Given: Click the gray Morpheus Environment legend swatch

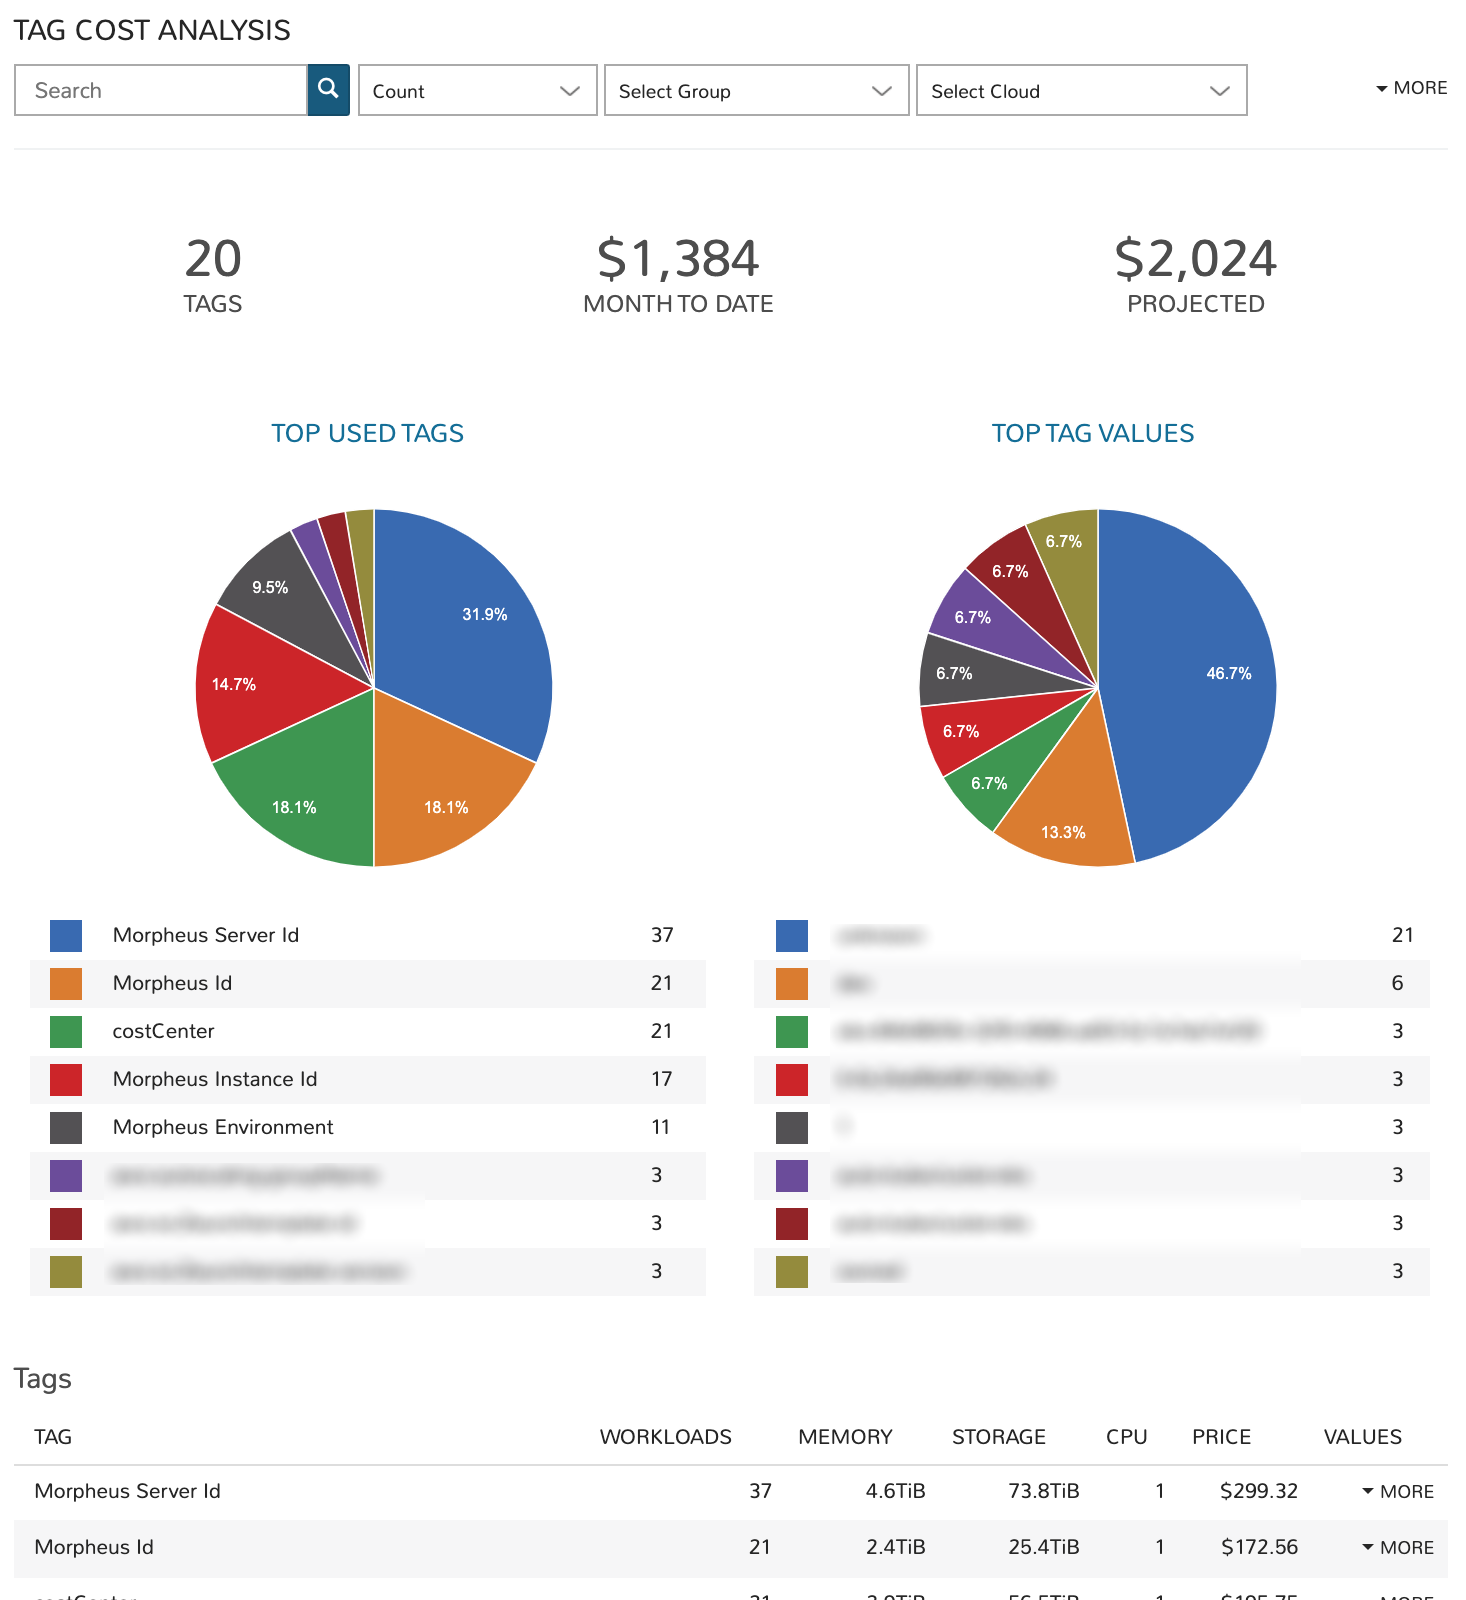Looking at the screenshot, I should (66, 1128).
